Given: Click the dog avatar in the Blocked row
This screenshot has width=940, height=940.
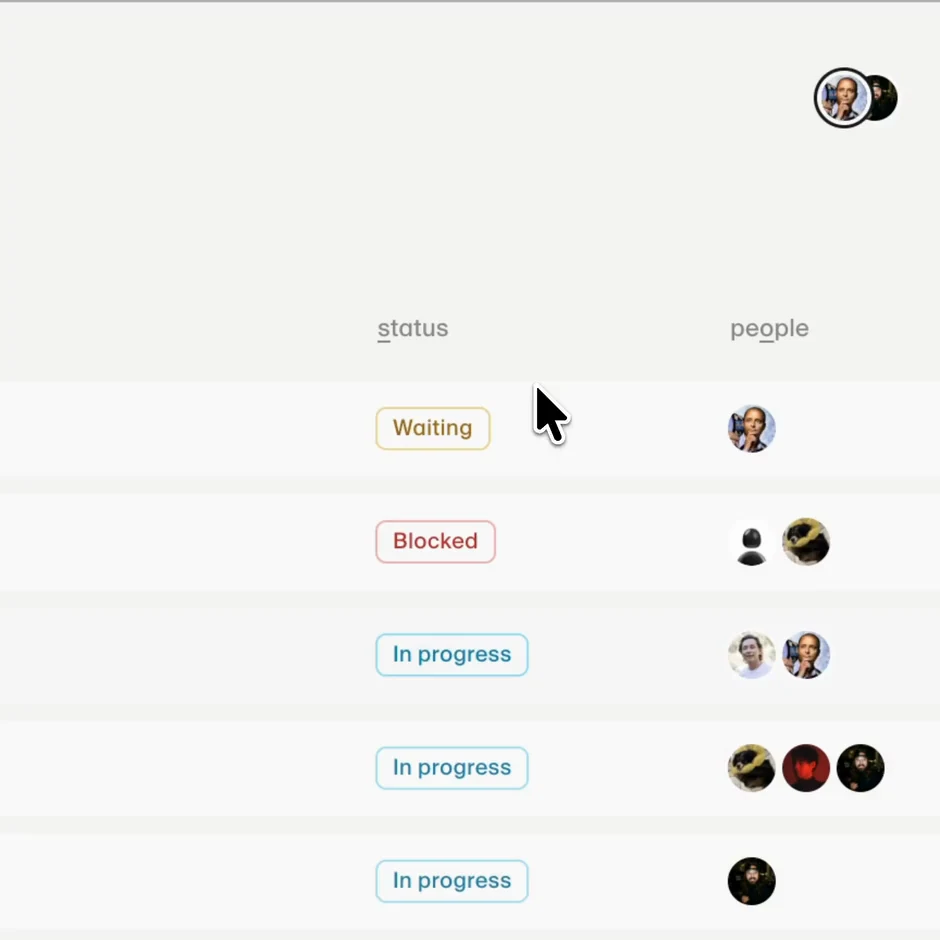Looking at the screenshot, I should [x=806, y=542].
